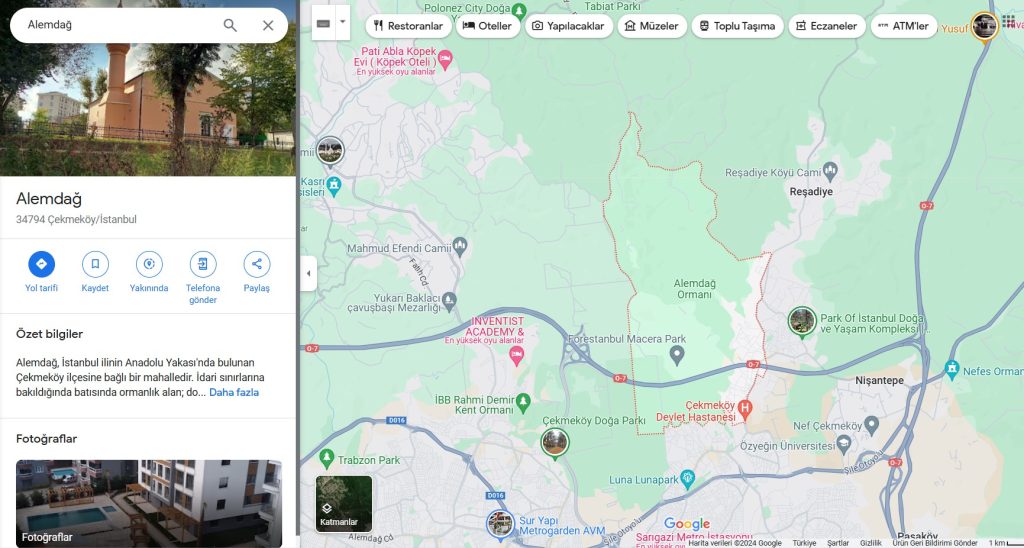The image size is (1024, 548).
Task: Open Yol tarifi directions
Action: [x=41, y=264]
